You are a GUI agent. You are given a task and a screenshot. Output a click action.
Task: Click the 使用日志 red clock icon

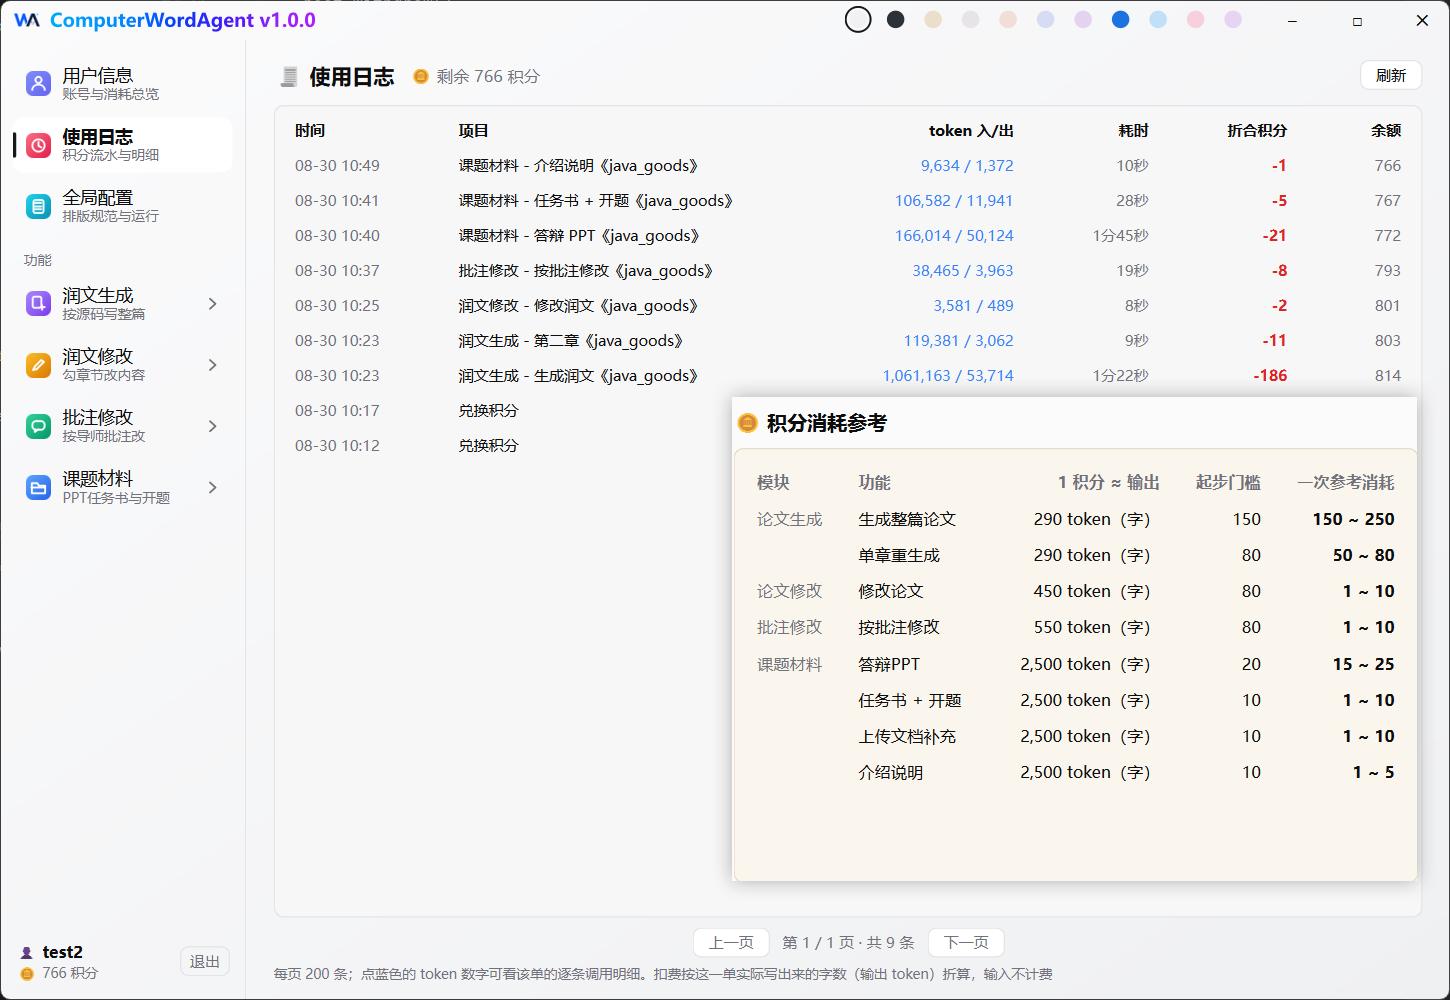coord(38,145)
